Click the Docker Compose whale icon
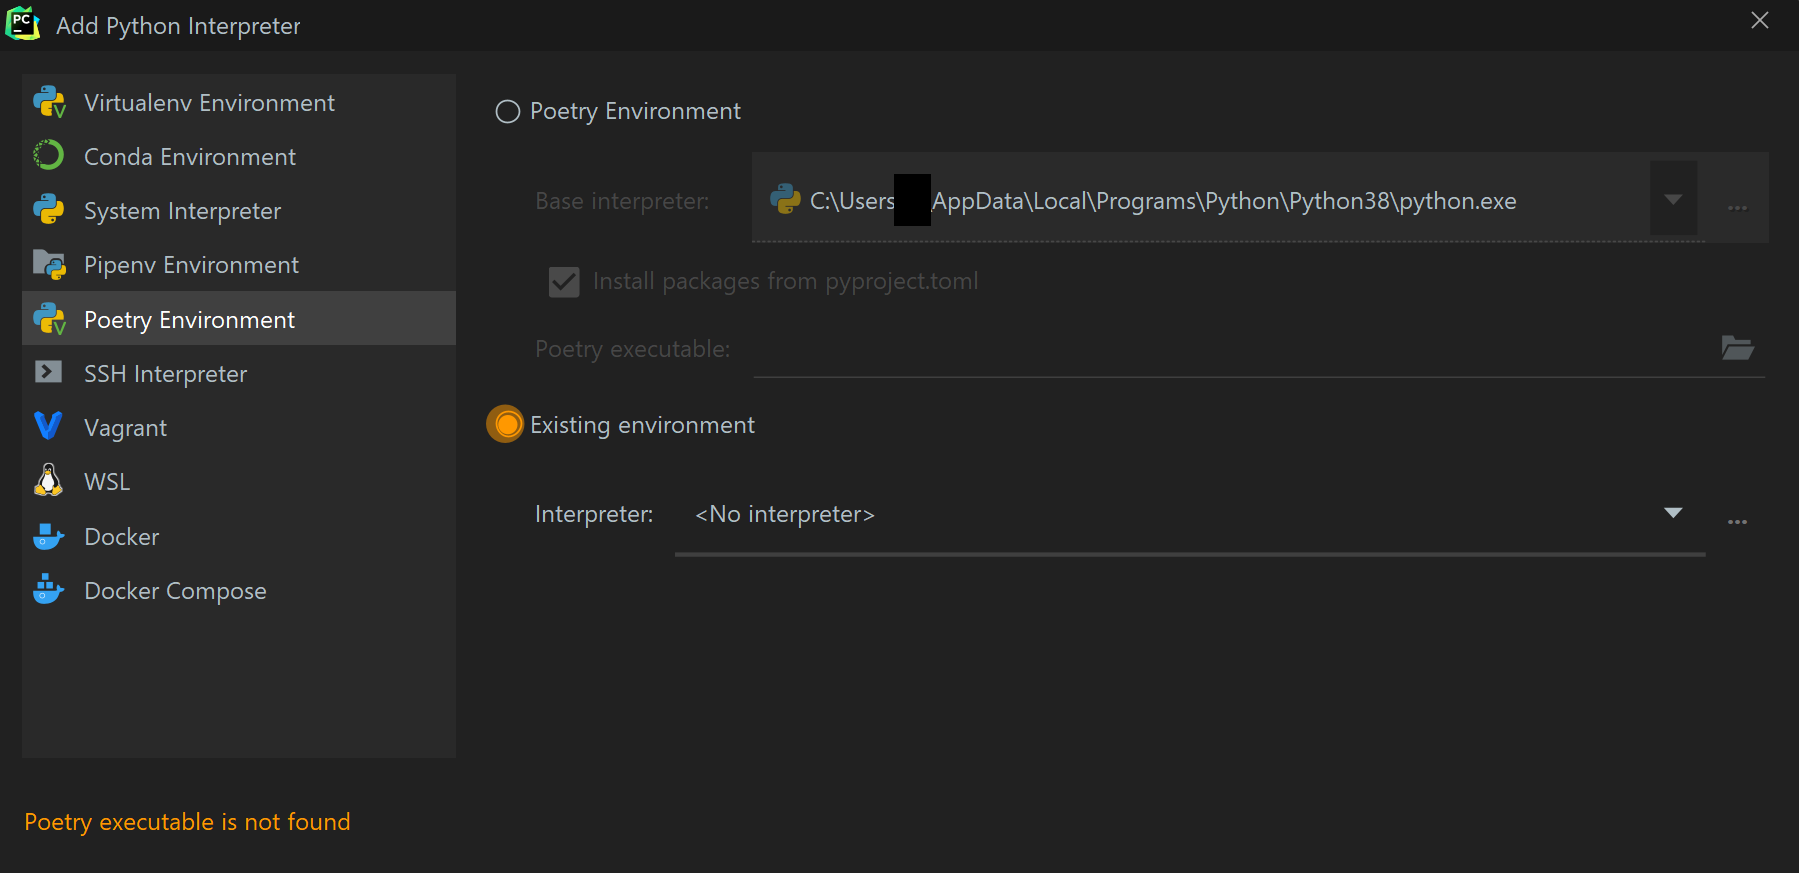The width and height of the screenshot is (1799, 873). tap(48, 589)
